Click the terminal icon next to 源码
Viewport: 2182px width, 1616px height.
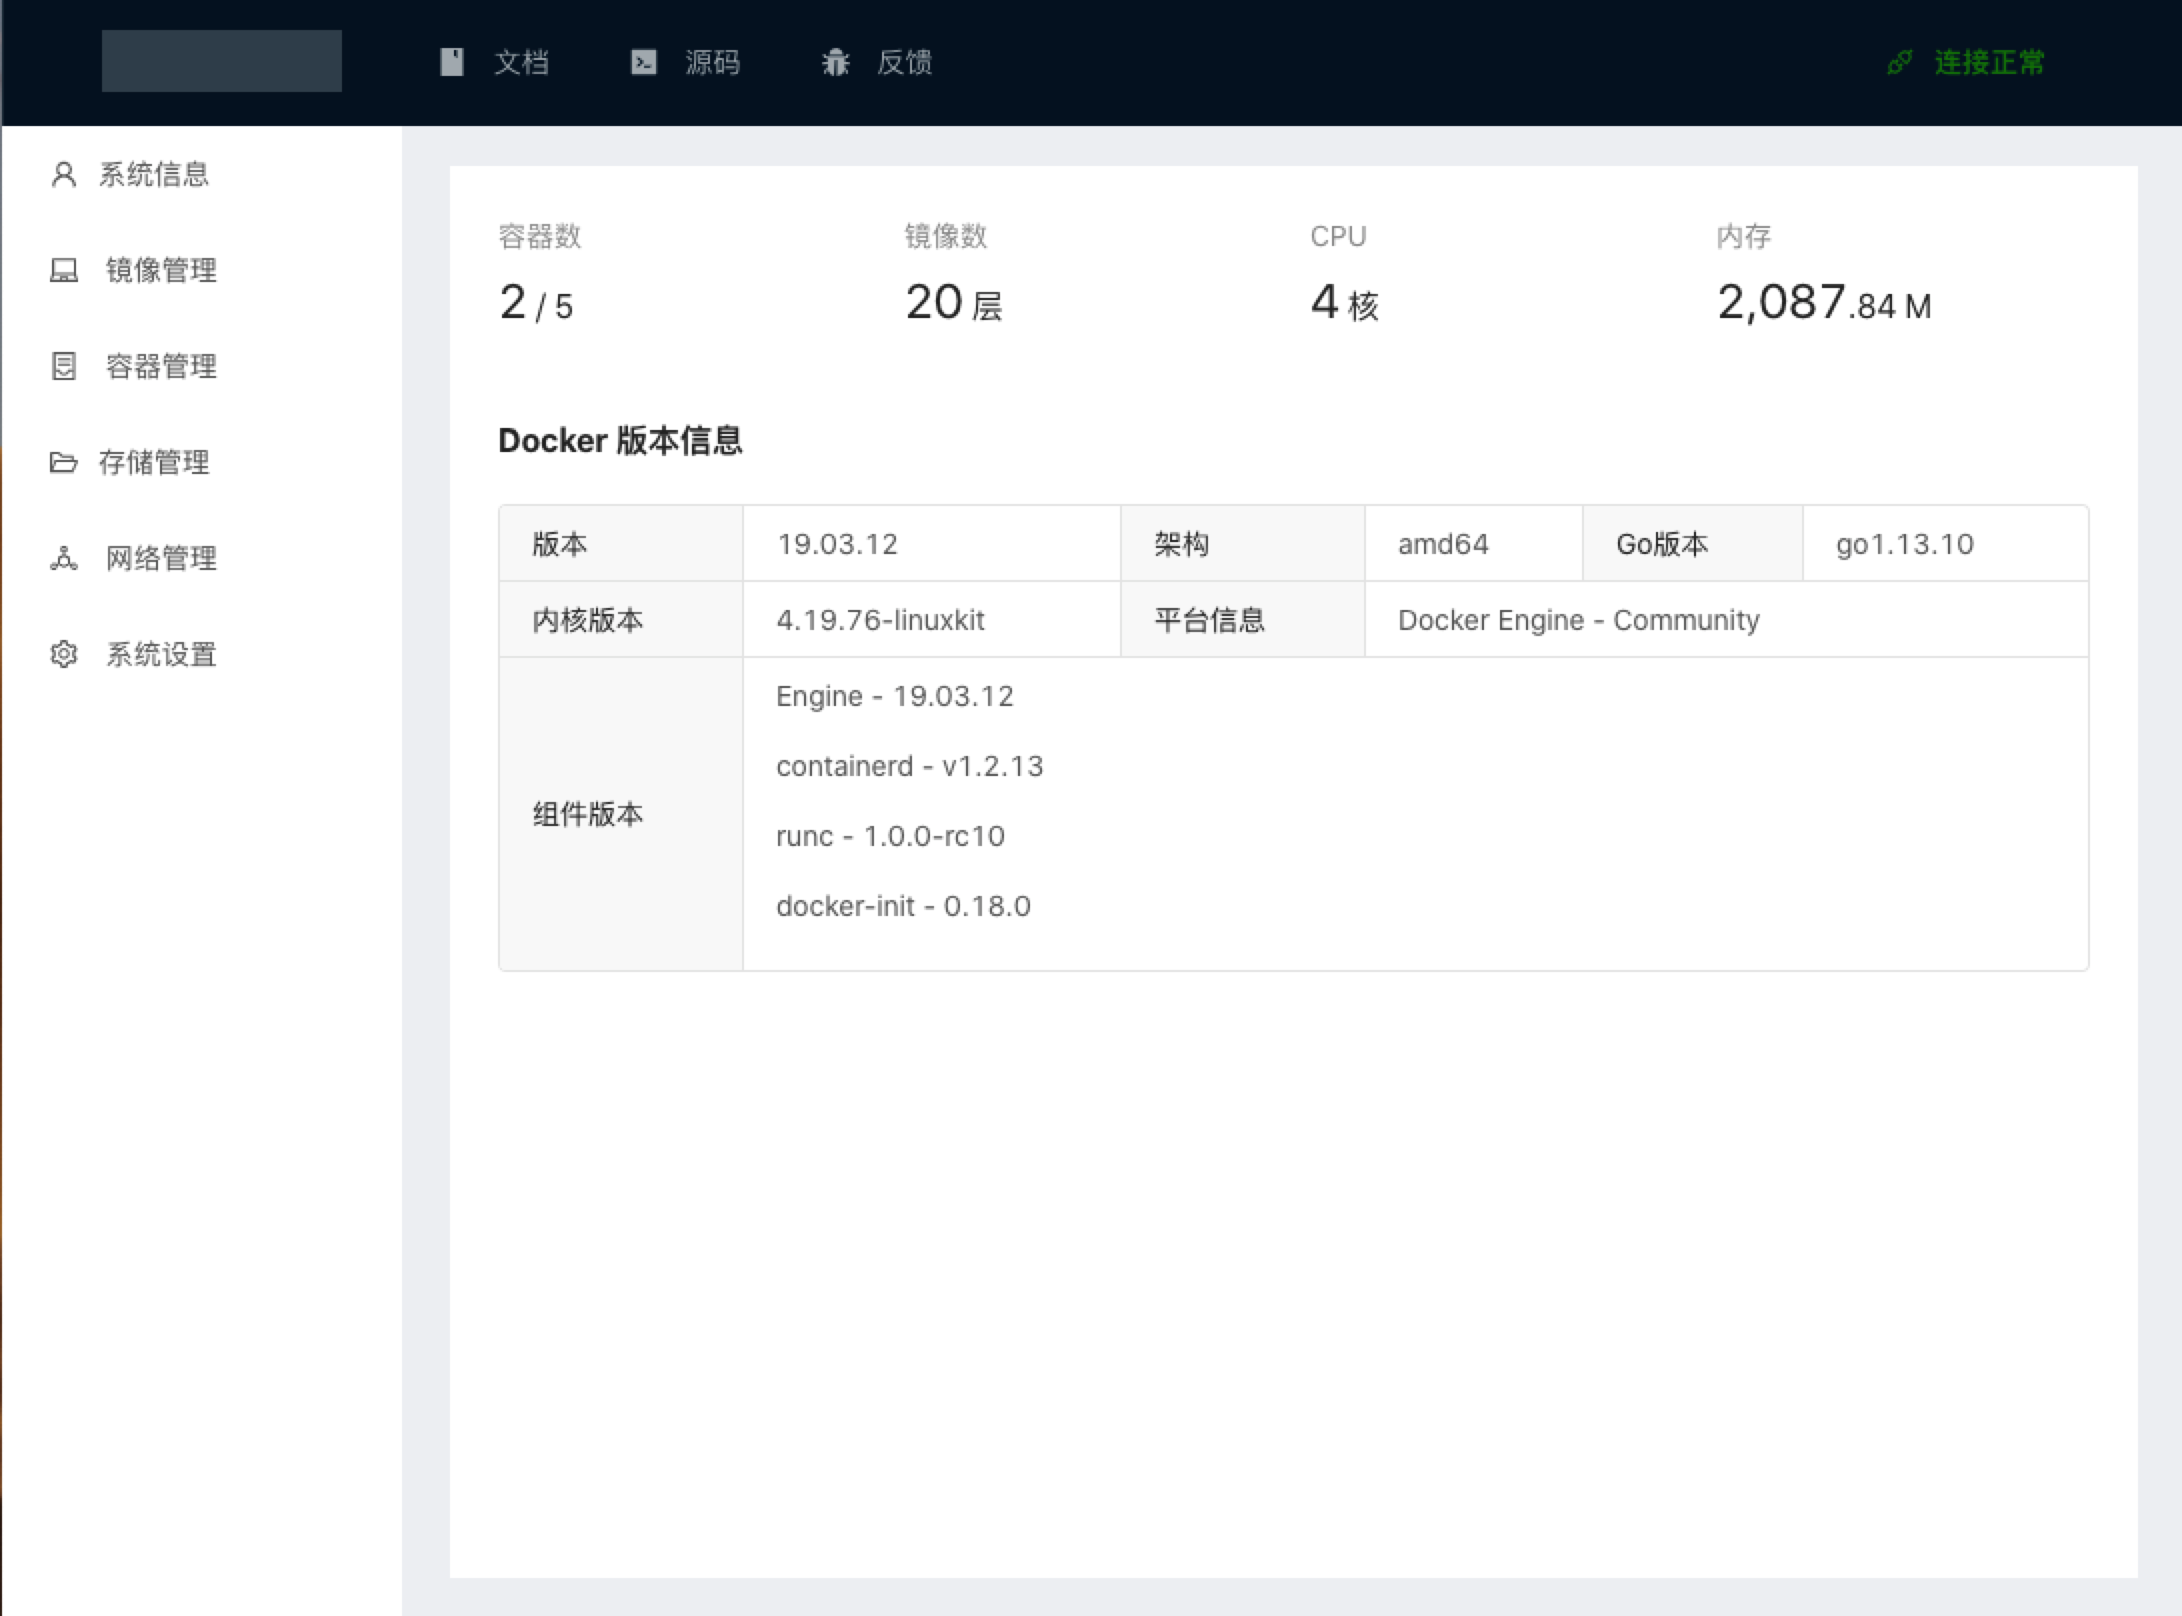point(643,62)
